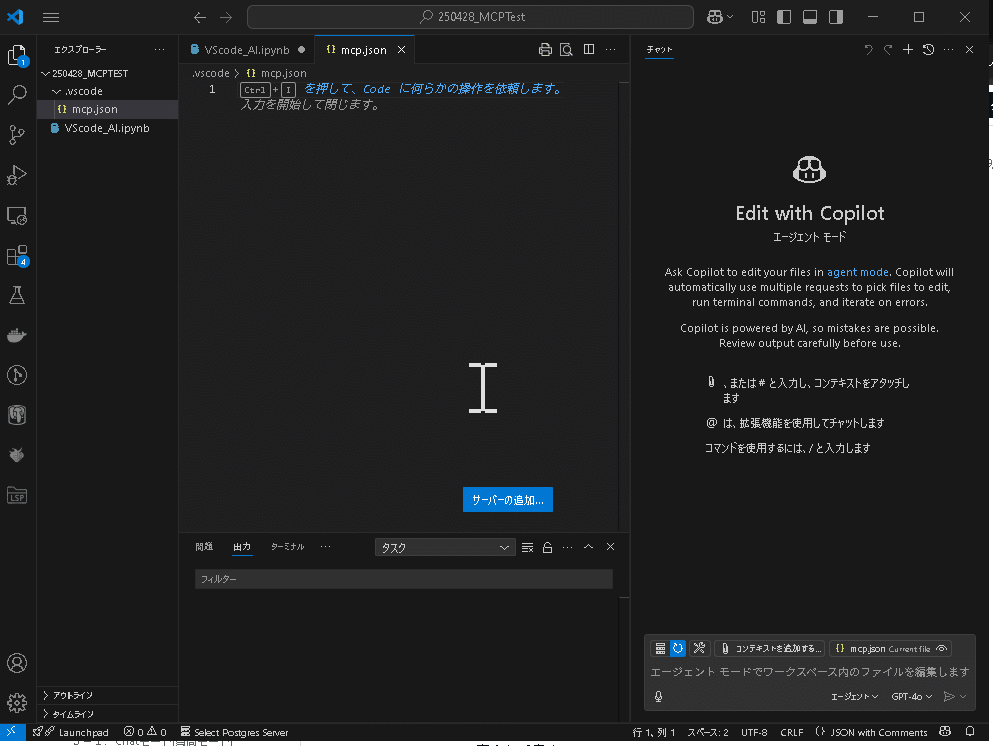
Task: Toggle the output lock in the output panel
Action: click(x=546, y=547)
